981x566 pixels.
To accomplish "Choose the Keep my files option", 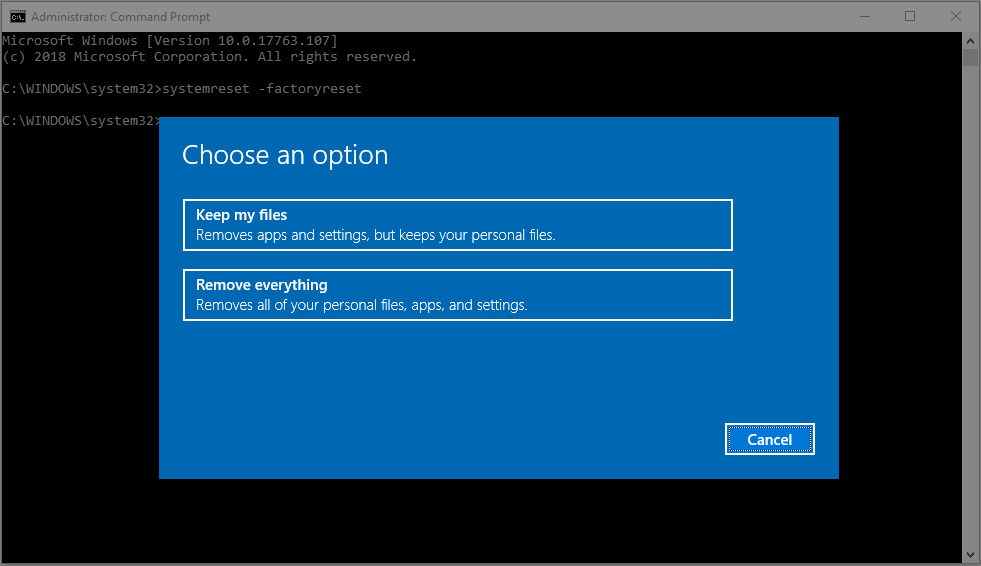I will [x=458, y=225].
